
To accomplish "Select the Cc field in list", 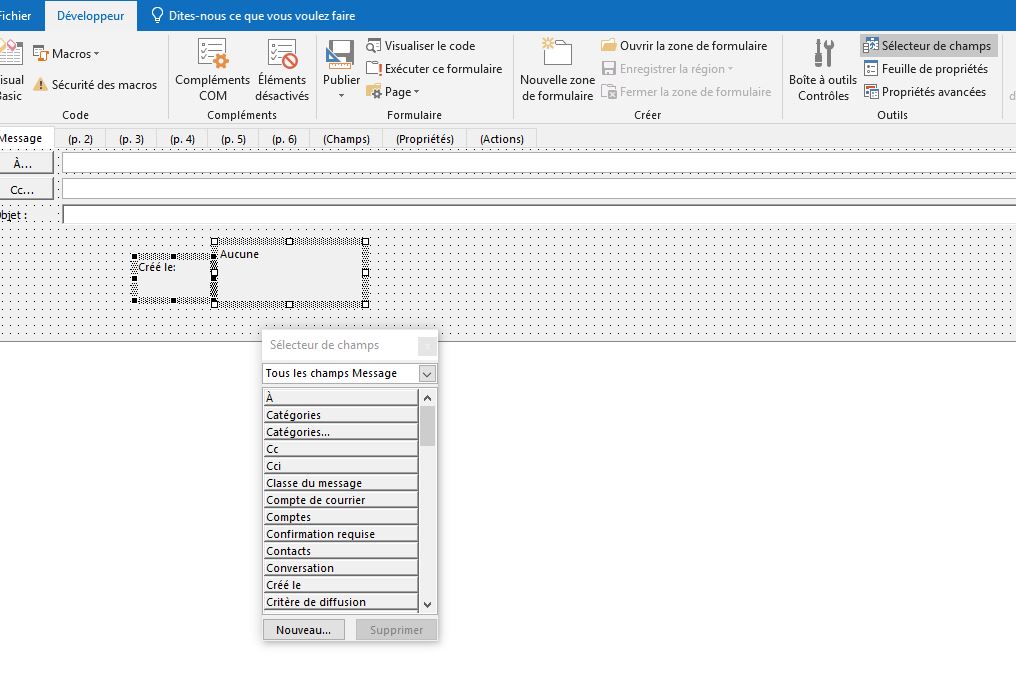I will pos(341,448).
